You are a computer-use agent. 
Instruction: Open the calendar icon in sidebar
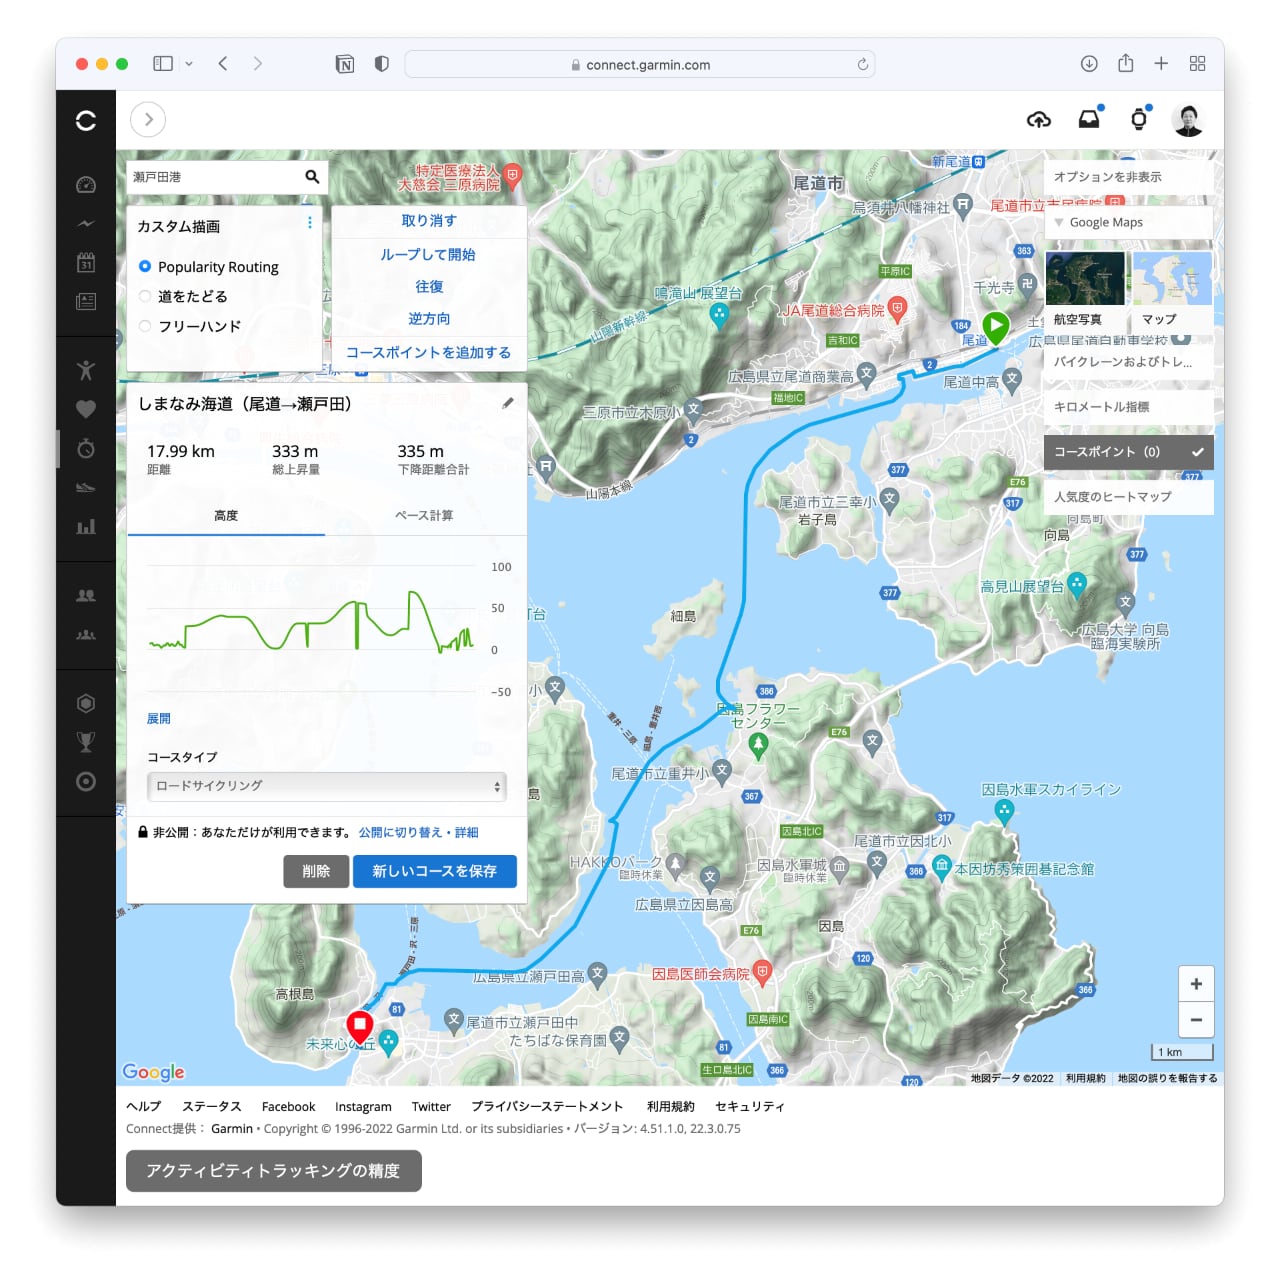coord(86,263)
